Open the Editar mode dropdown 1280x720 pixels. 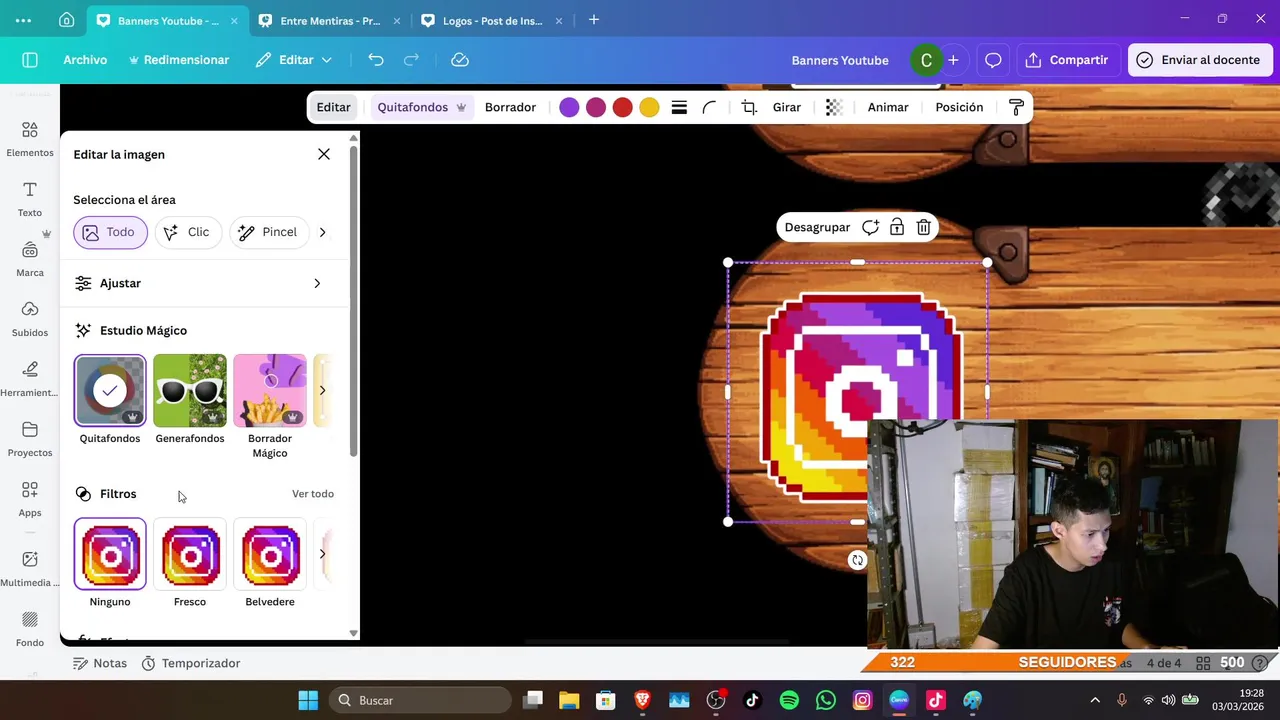click(x=293, y=60)
